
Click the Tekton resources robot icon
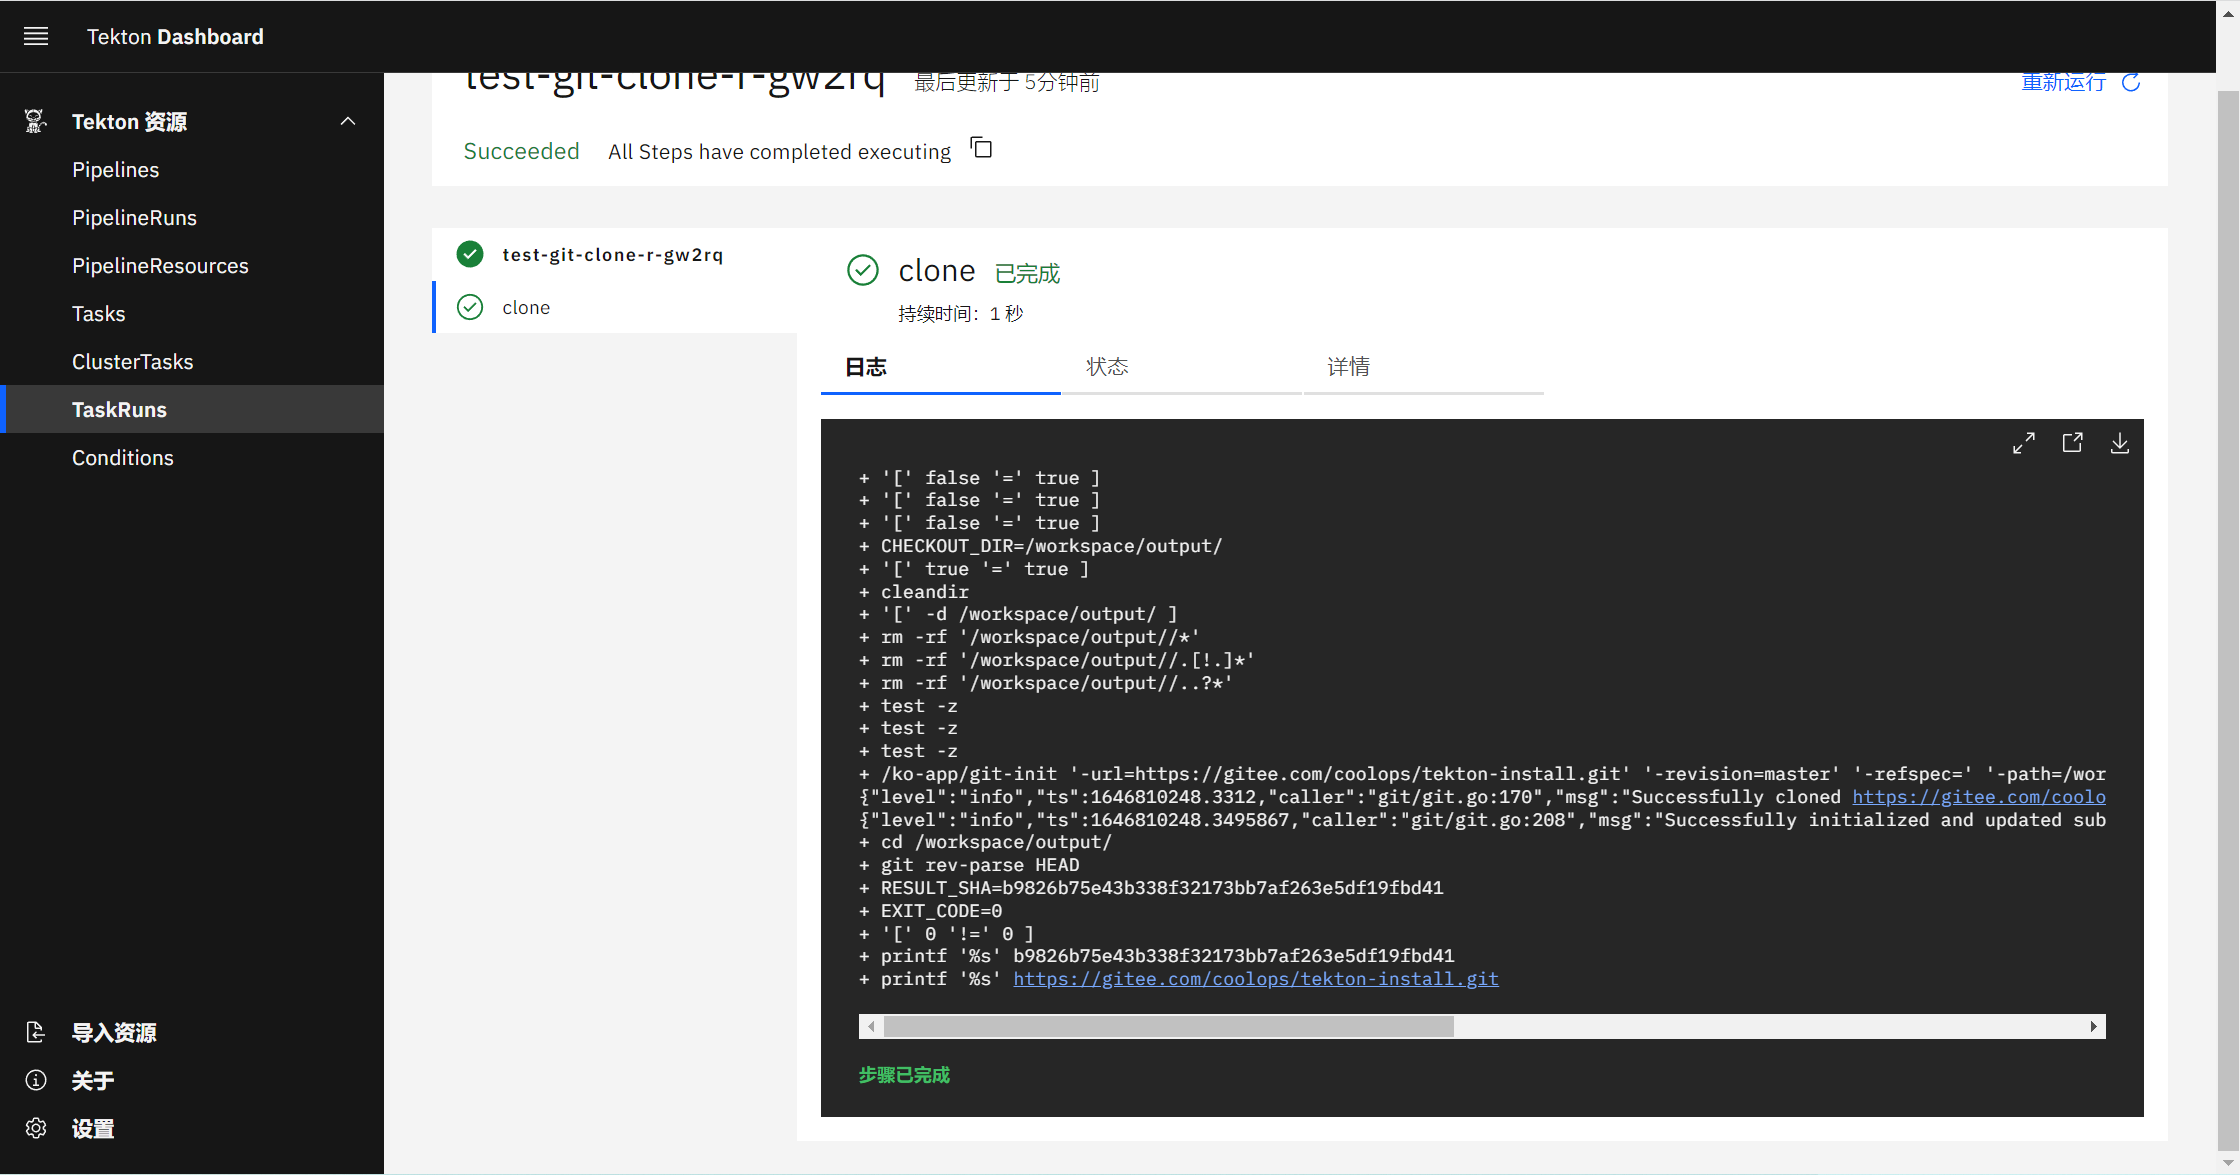(x=36, y=121)
